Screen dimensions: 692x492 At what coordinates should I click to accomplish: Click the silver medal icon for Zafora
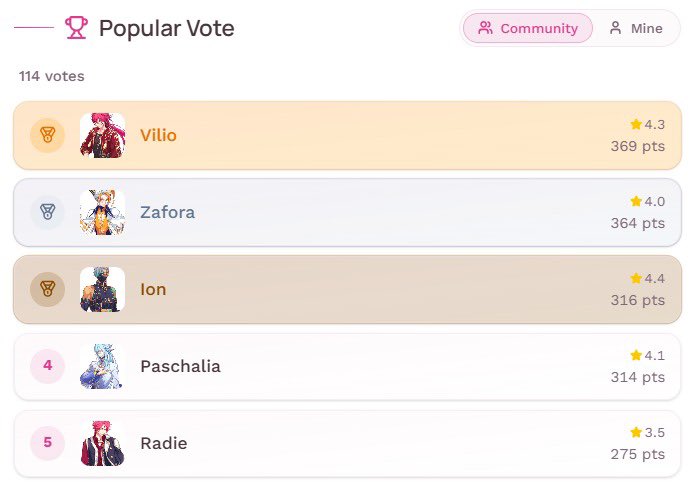48,212
